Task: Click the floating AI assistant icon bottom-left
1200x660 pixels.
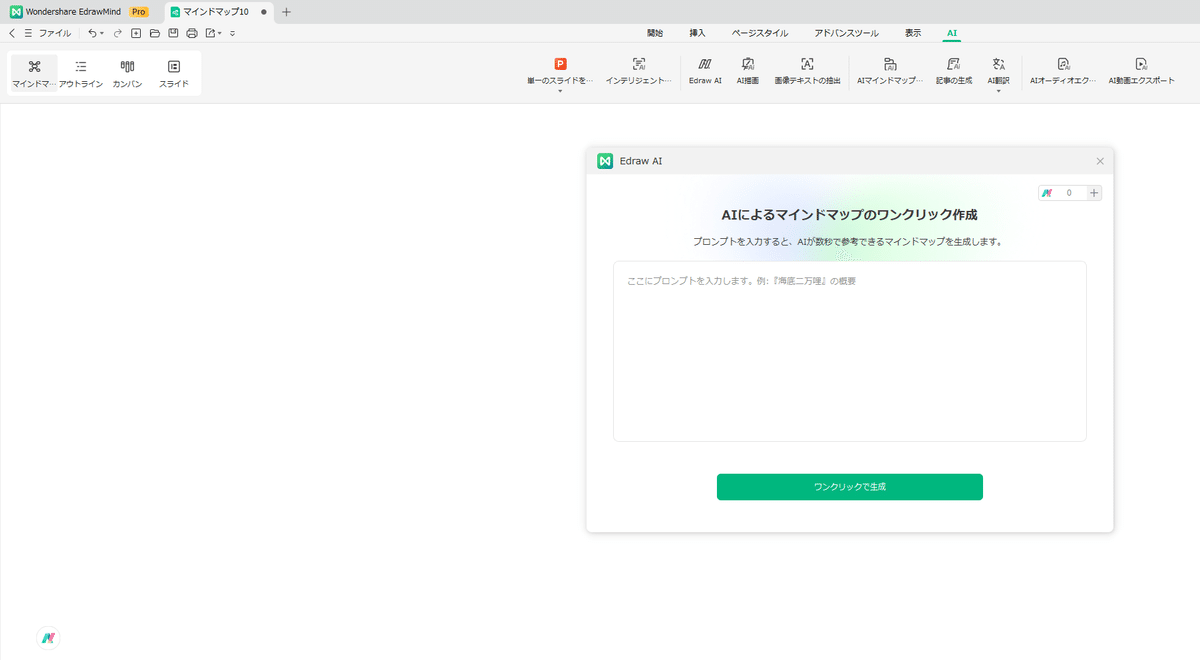Action: point(49,638)
